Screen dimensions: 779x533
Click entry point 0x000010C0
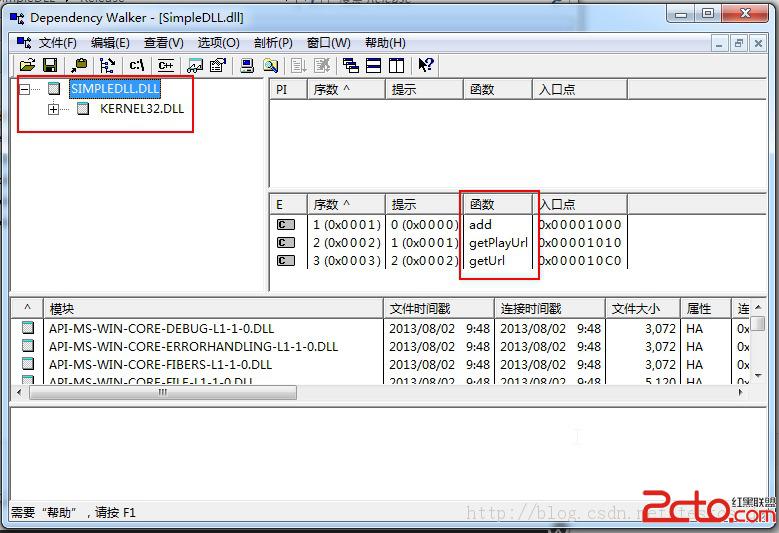(x=580, y=260)
